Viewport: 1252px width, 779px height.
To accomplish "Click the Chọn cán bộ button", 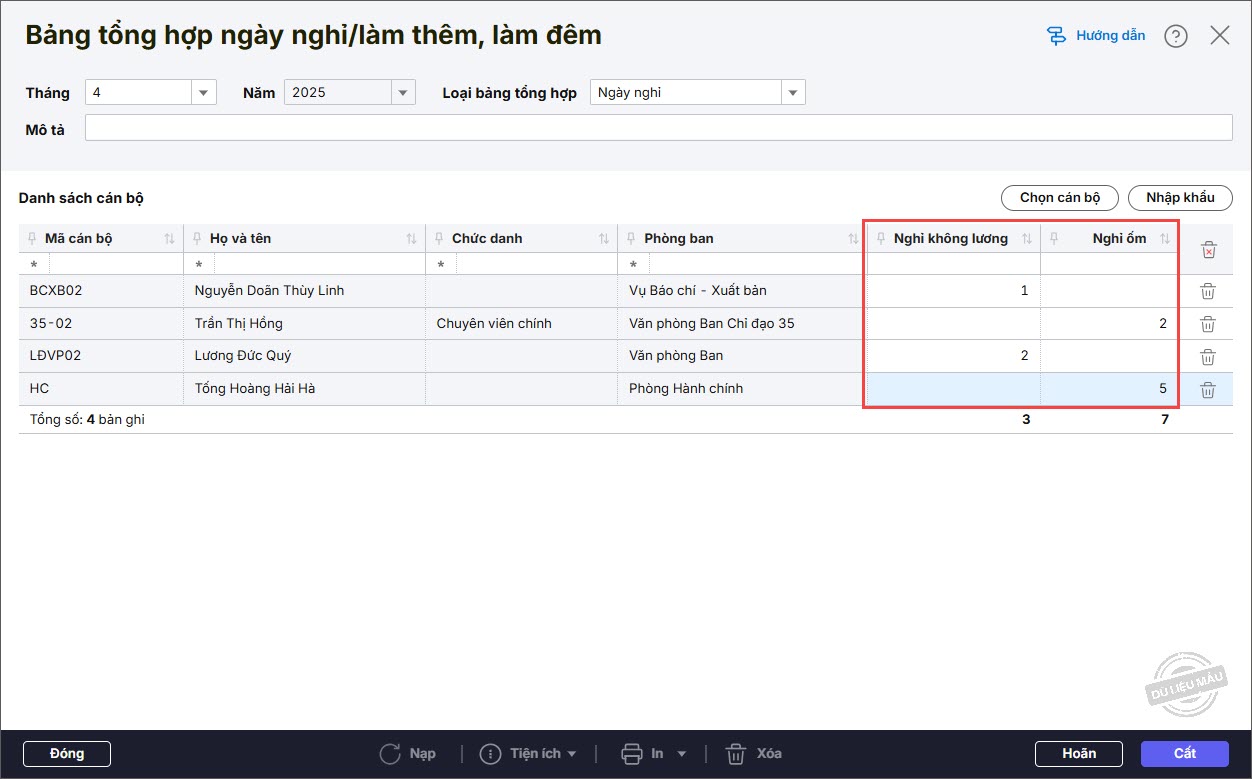I will pyautogui.click(x=1059, y=198).
